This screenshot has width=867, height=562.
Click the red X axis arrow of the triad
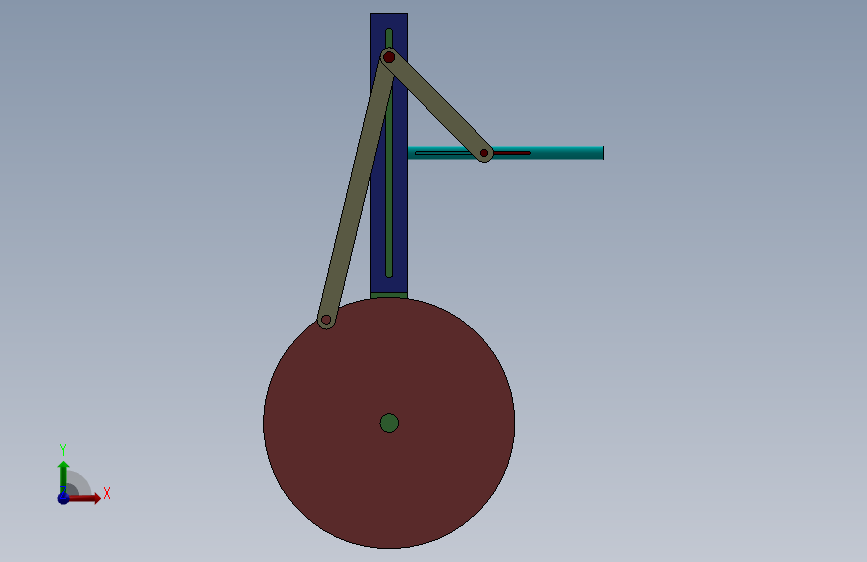click(x=85, y=498)
